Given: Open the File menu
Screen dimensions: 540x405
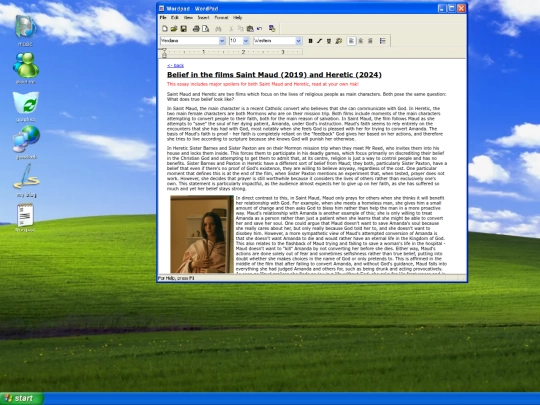Looking at the screenshot, I should 163,18.
